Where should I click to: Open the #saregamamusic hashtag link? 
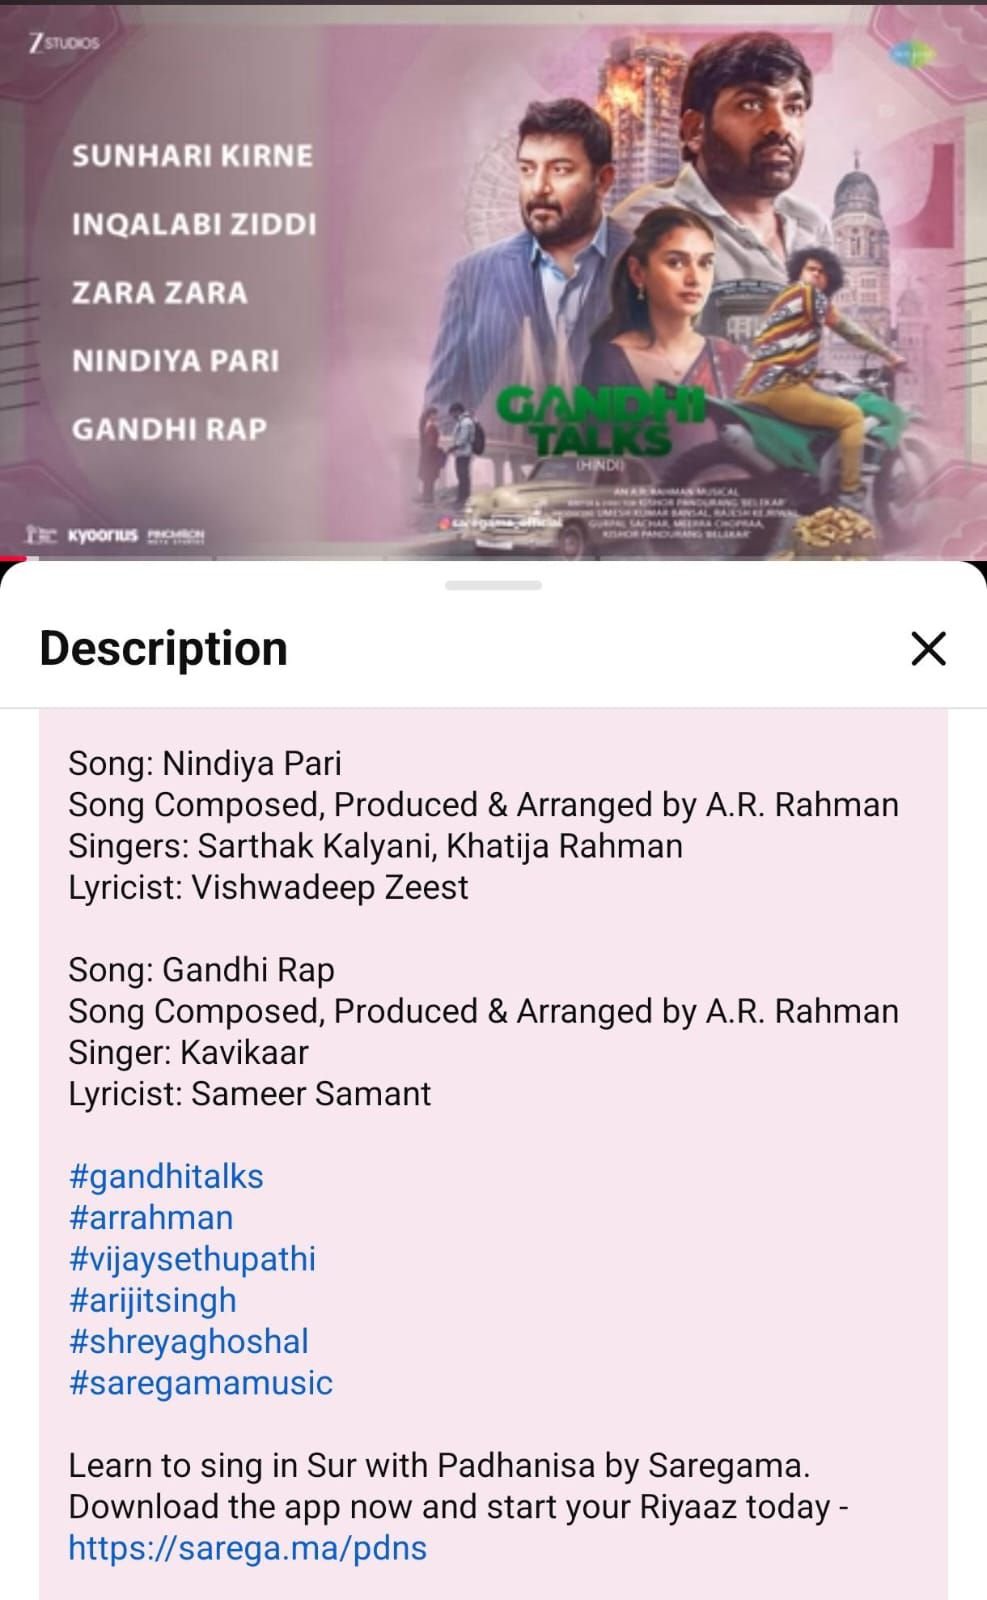(x=200, y=1382)
